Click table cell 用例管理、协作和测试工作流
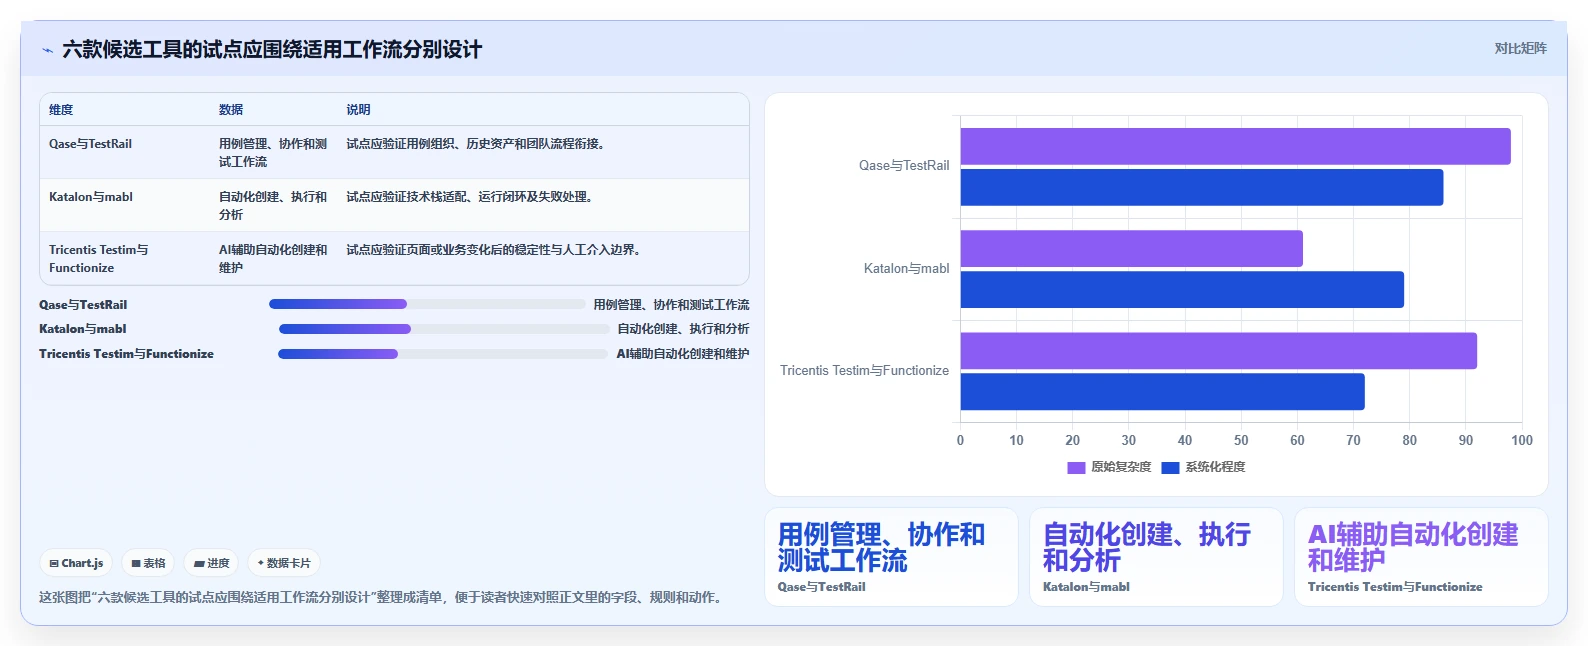 (273, 153)
